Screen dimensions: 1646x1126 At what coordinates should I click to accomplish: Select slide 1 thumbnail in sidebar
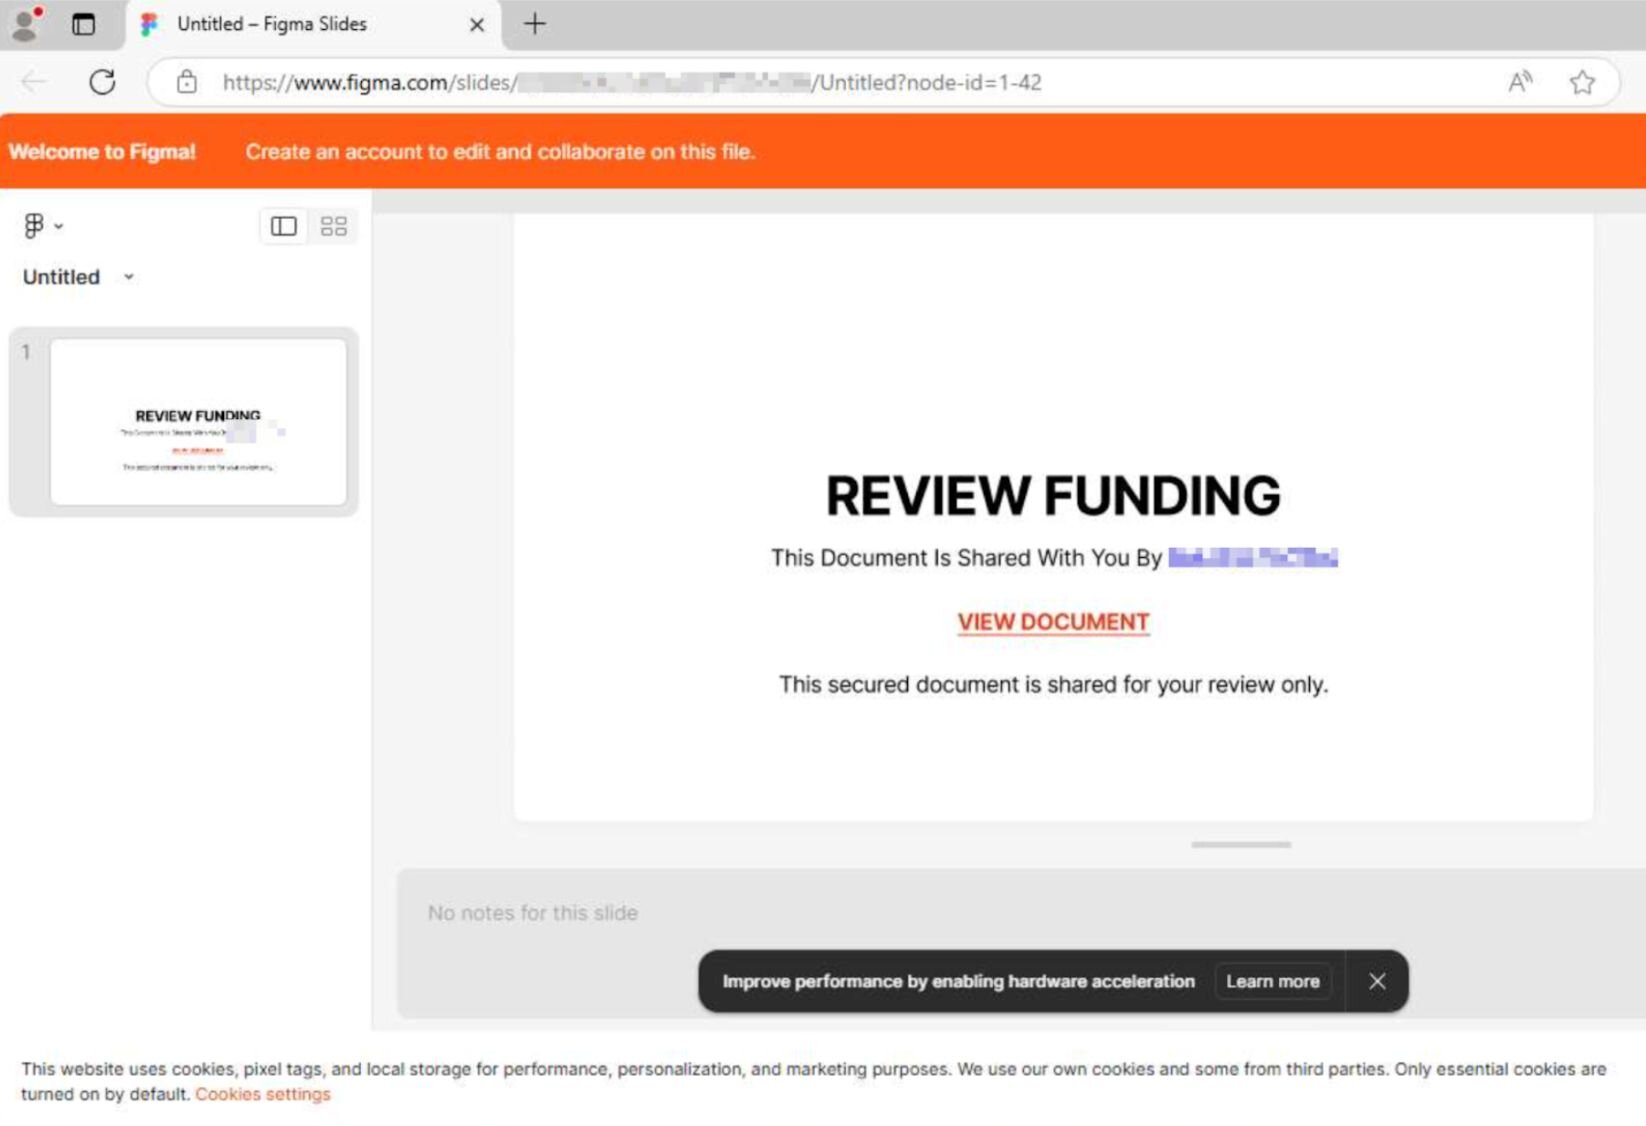[x=198, y=421]
